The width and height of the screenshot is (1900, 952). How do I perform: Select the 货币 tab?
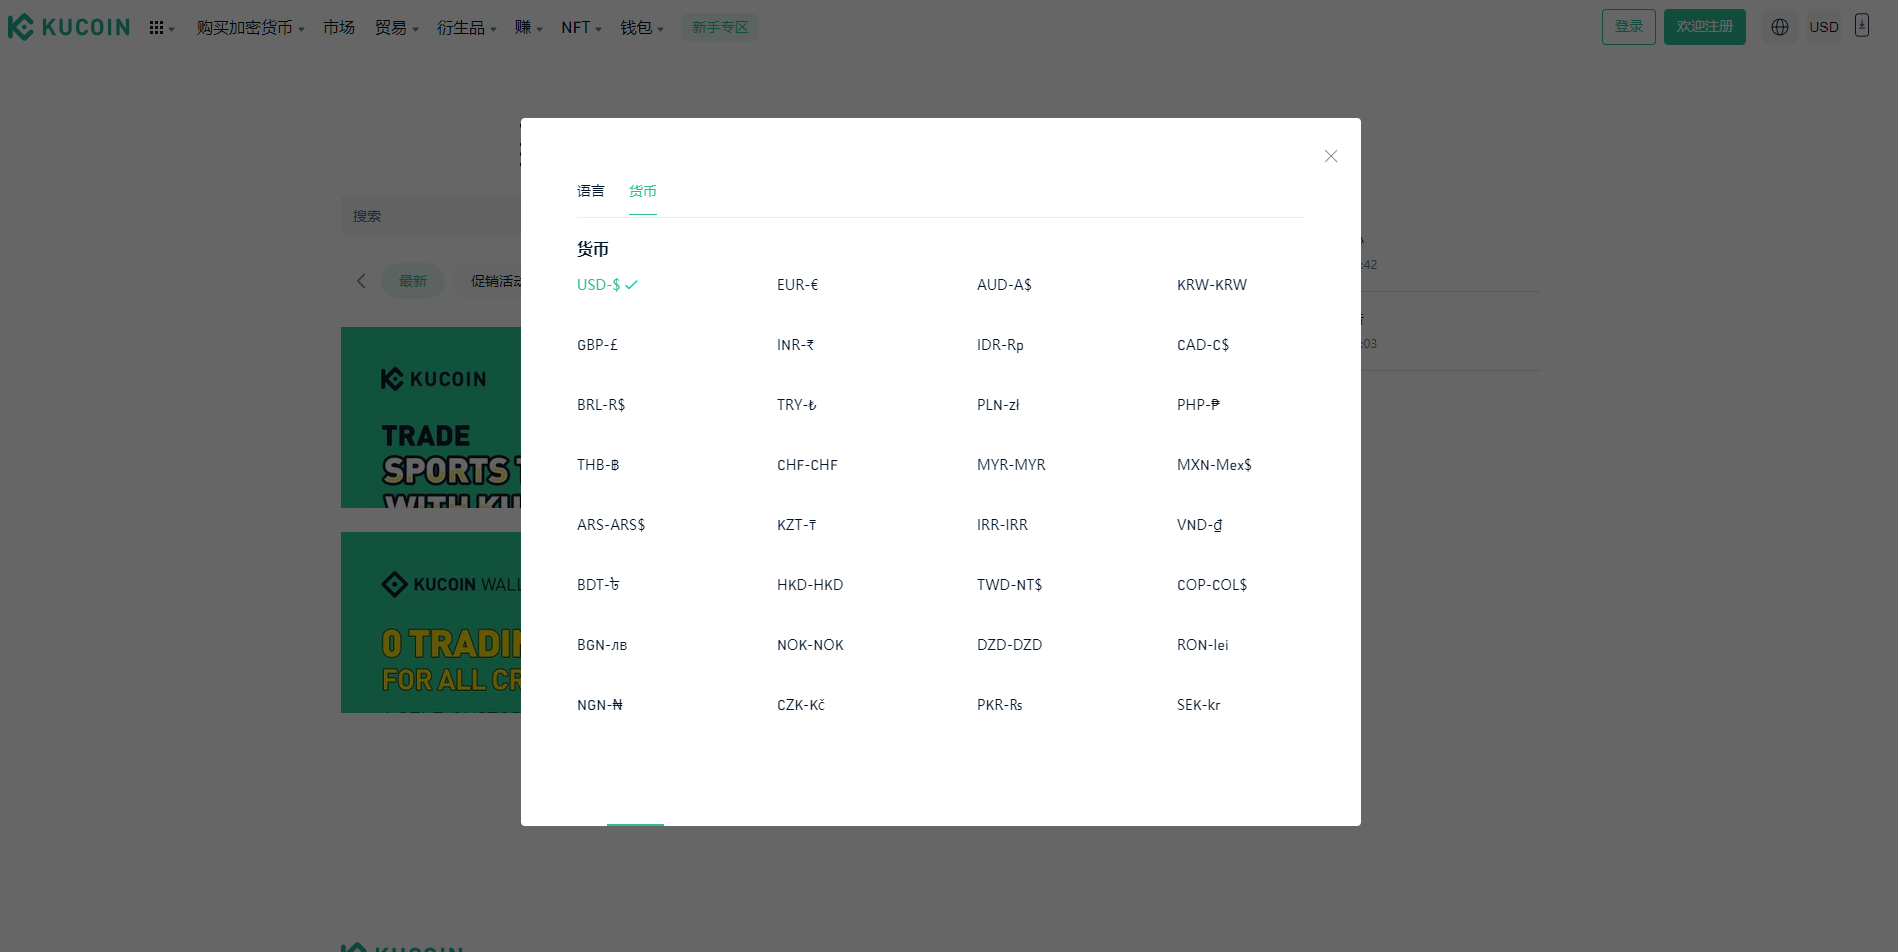(642, 191)
